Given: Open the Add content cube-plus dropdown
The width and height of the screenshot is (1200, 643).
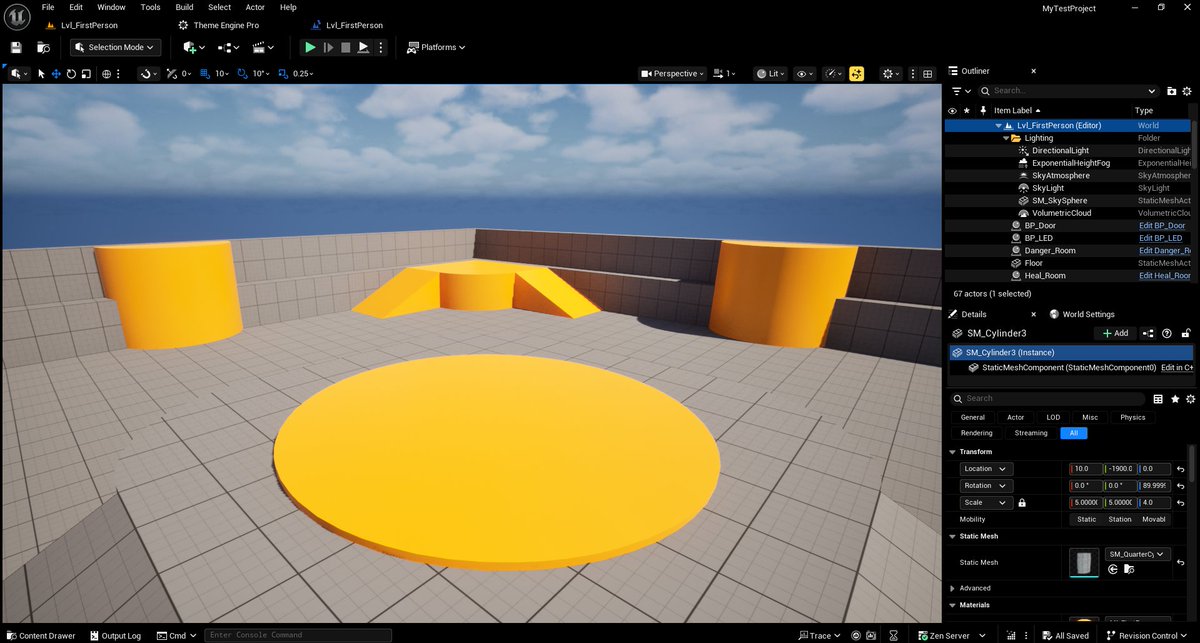Looking at the screenshot, I should click(x=193, y=47).
